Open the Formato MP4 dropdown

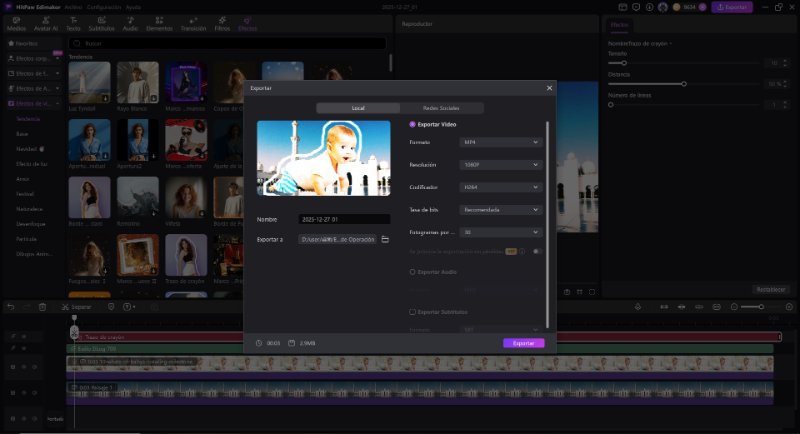tap(501, 143)
